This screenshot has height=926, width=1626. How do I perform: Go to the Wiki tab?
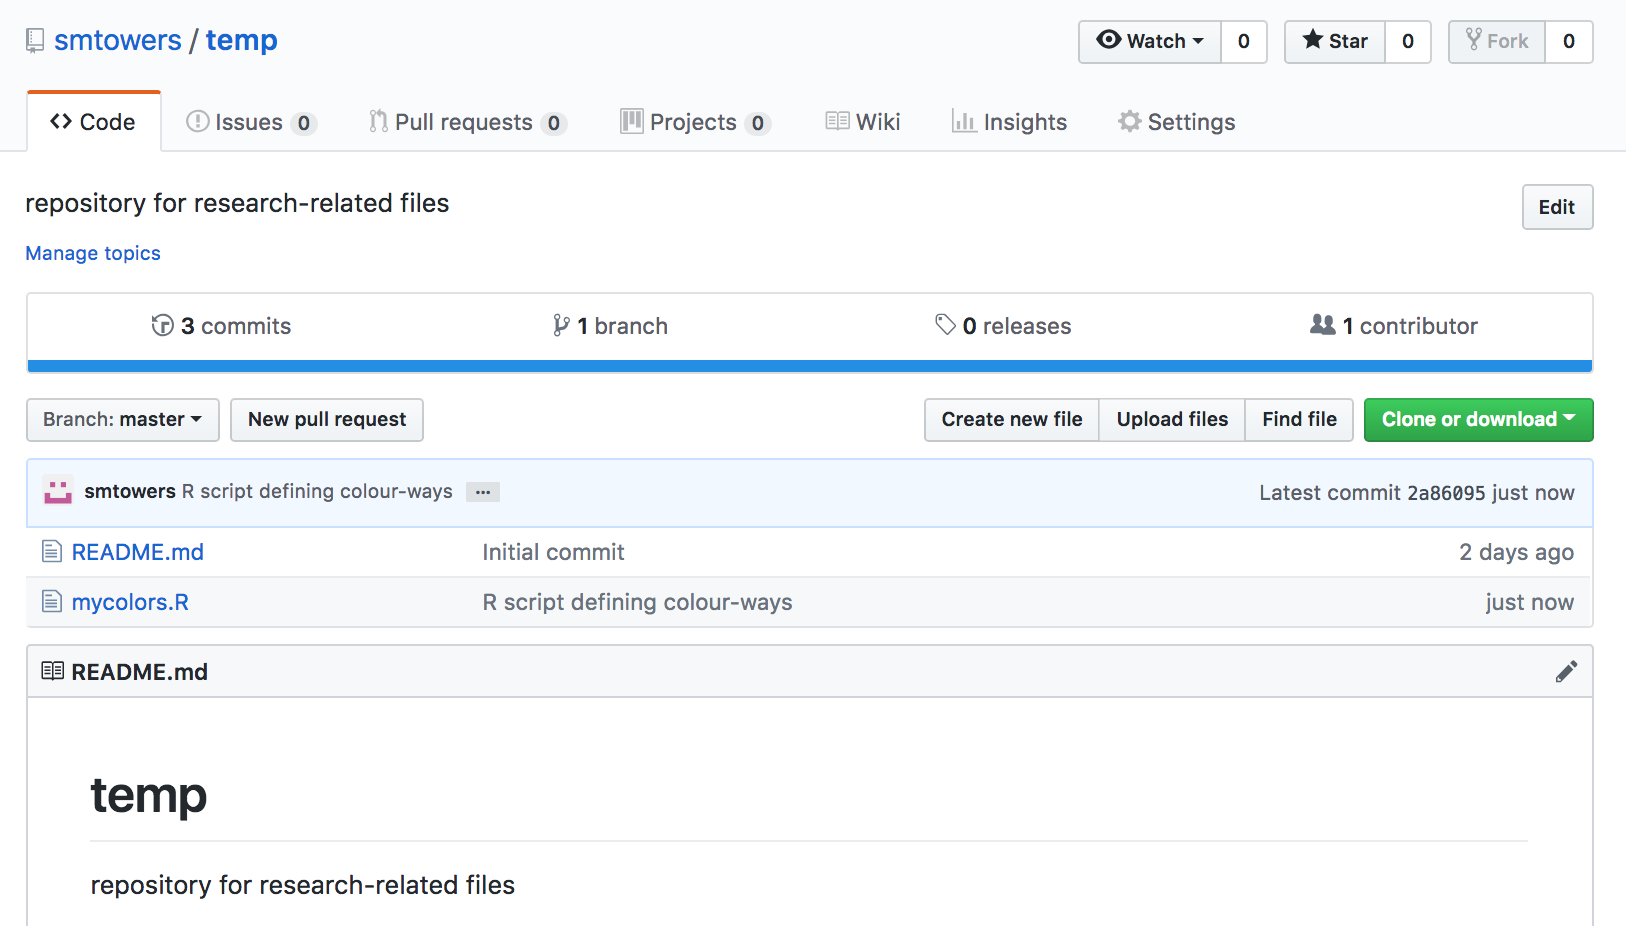[x=863, y=122]
